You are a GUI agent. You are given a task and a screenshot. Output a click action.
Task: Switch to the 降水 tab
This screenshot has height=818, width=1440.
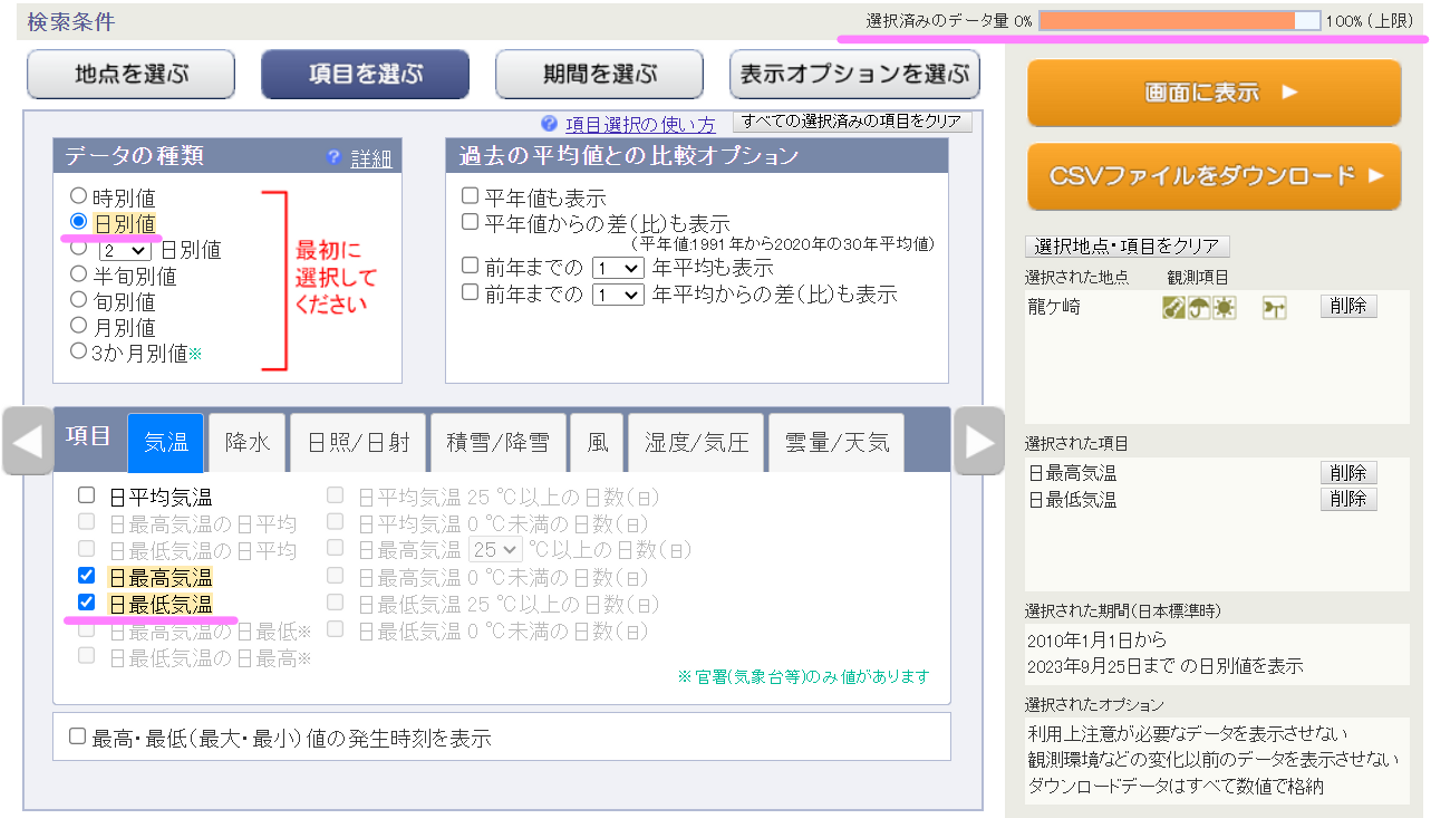tap(248, 442)
